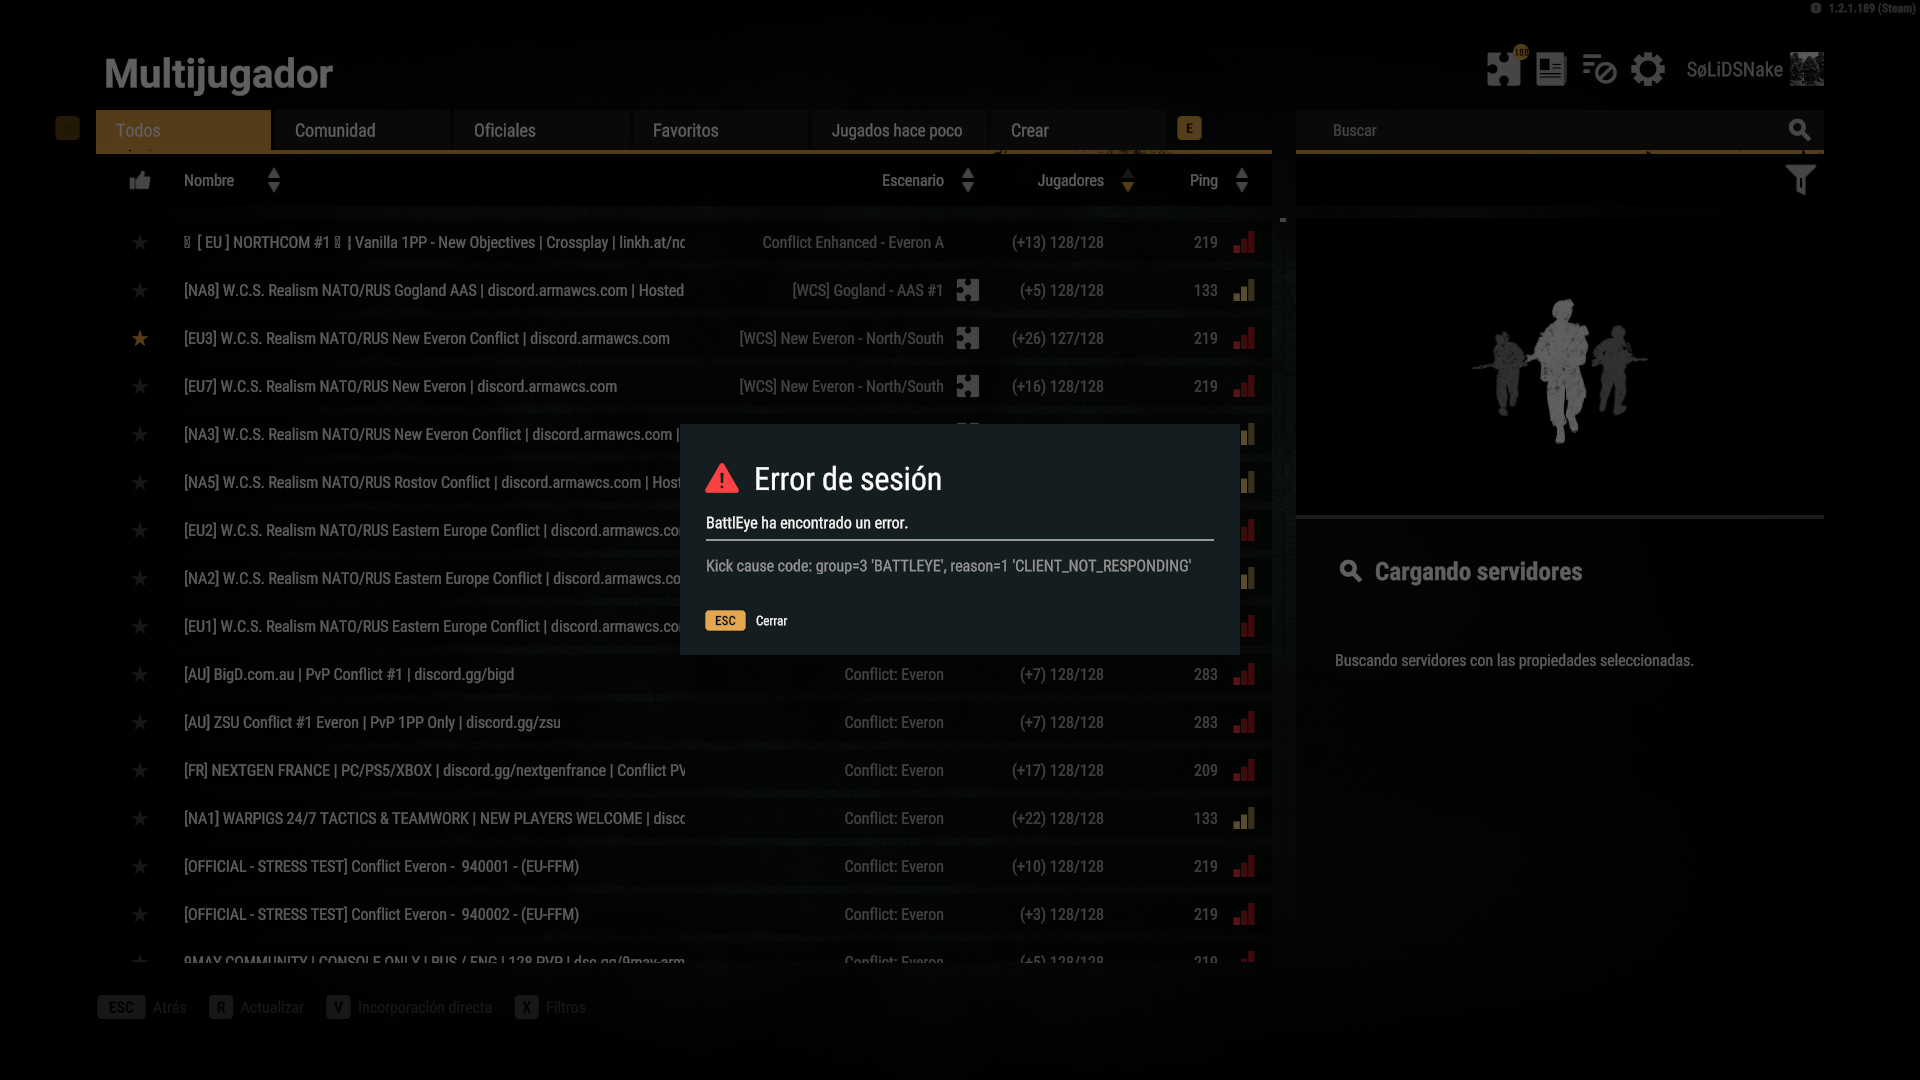Click 'Conflict Enhanced - Everon A' scenario
Viewport: 1920px width, 1080px height.
(x=853, y=243)
